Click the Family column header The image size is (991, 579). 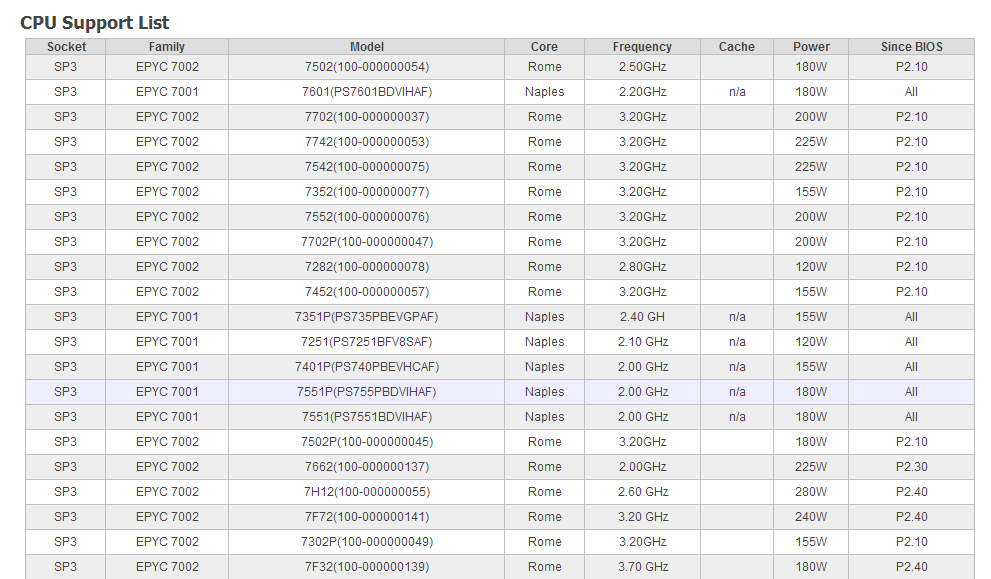coord(167,47)
